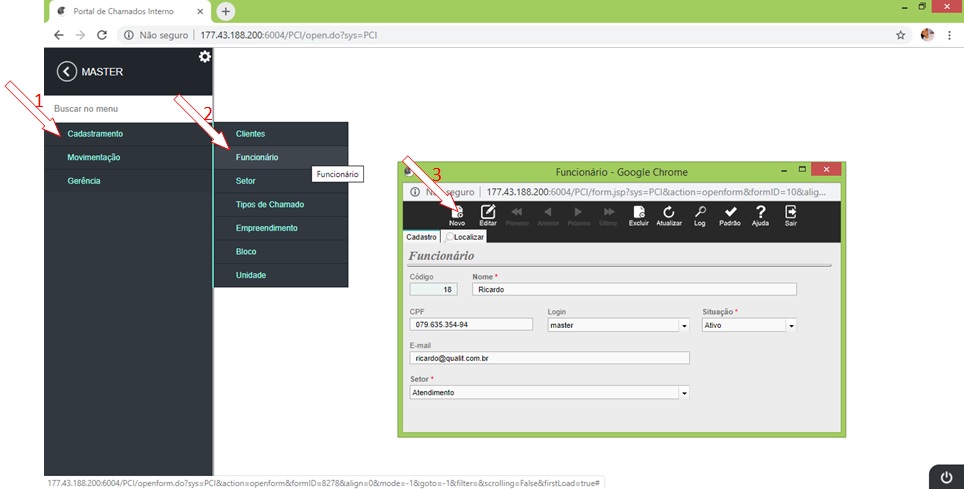Viewport: 964px width, 489px height.
Task: Select Clientes submenu item
Action: [281, 133]
